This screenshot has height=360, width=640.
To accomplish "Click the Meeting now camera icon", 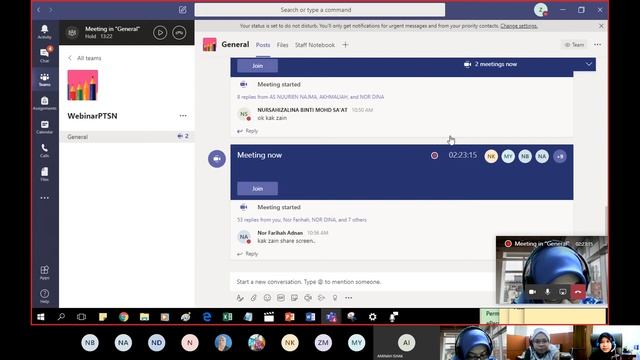I will tap(217, 159).
